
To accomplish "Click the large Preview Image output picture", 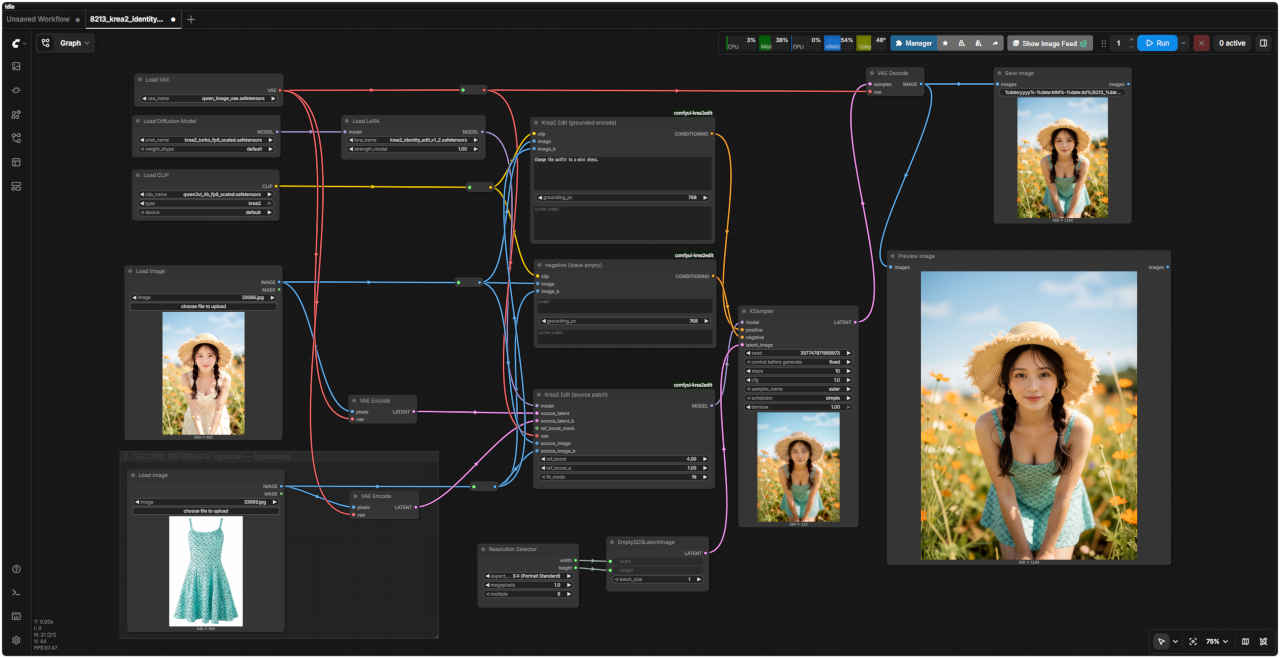I will tap(1028, 415).
